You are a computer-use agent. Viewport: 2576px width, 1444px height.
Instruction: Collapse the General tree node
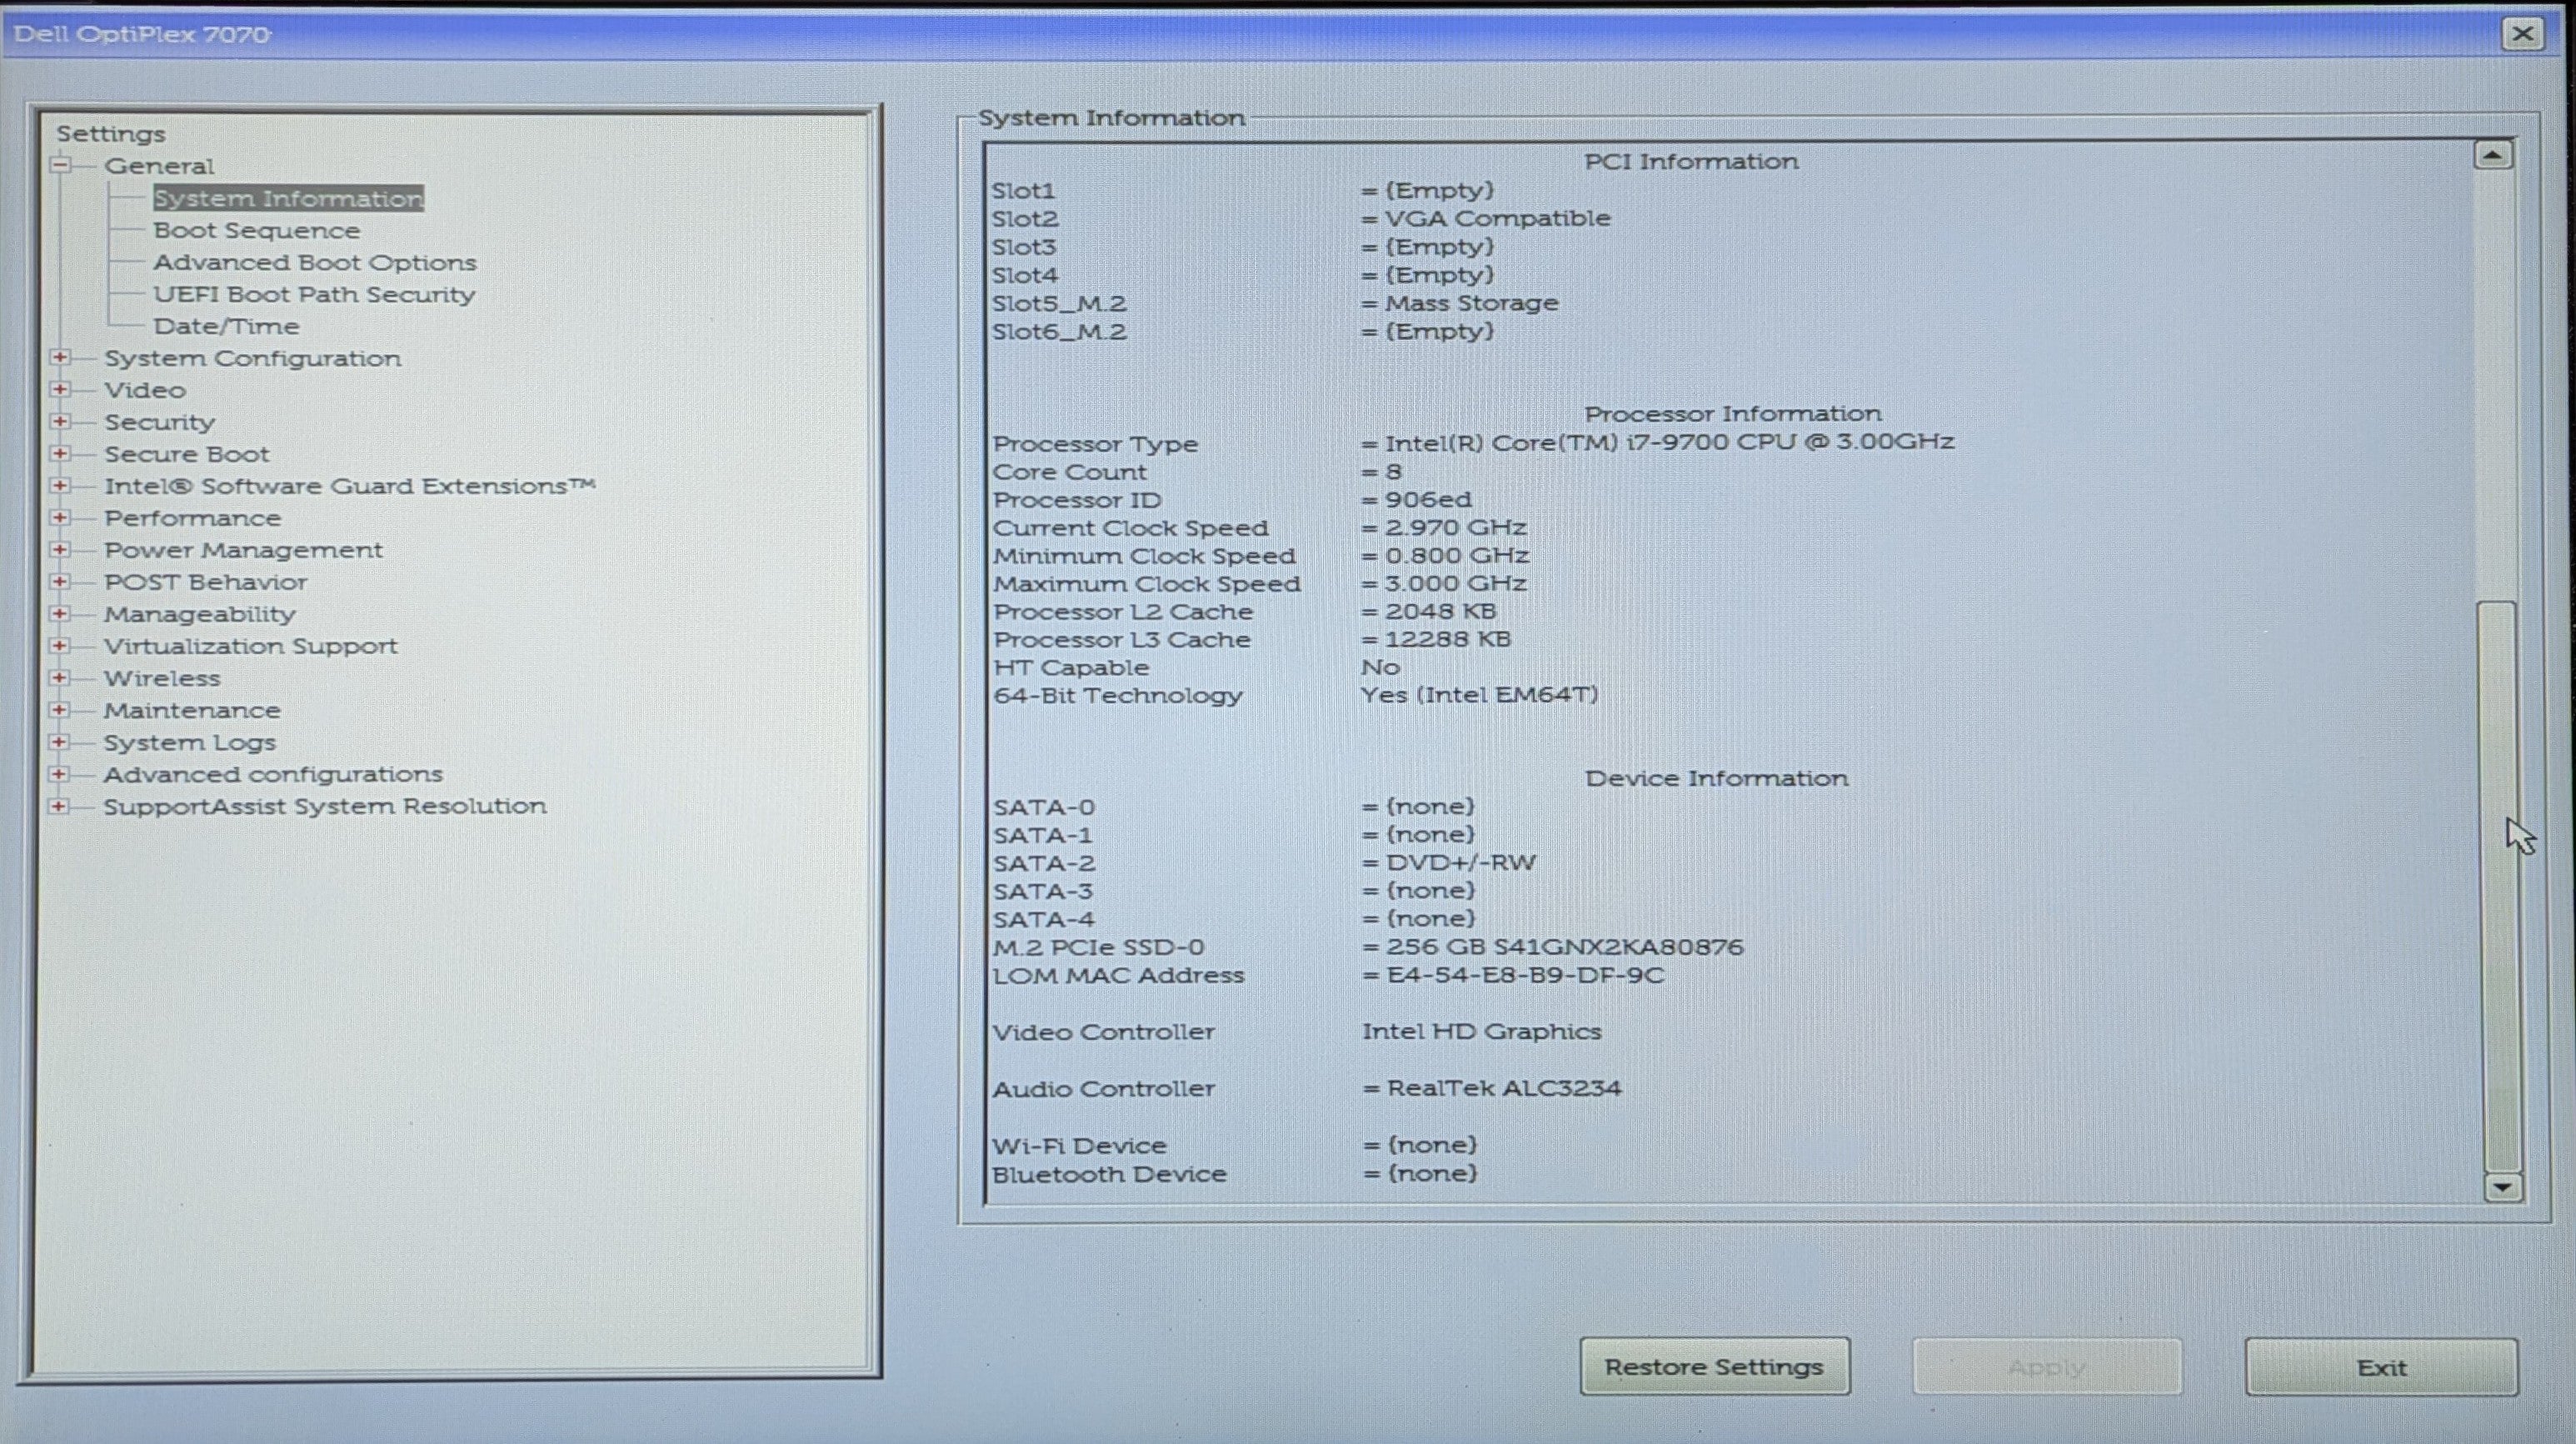point(61,165)
